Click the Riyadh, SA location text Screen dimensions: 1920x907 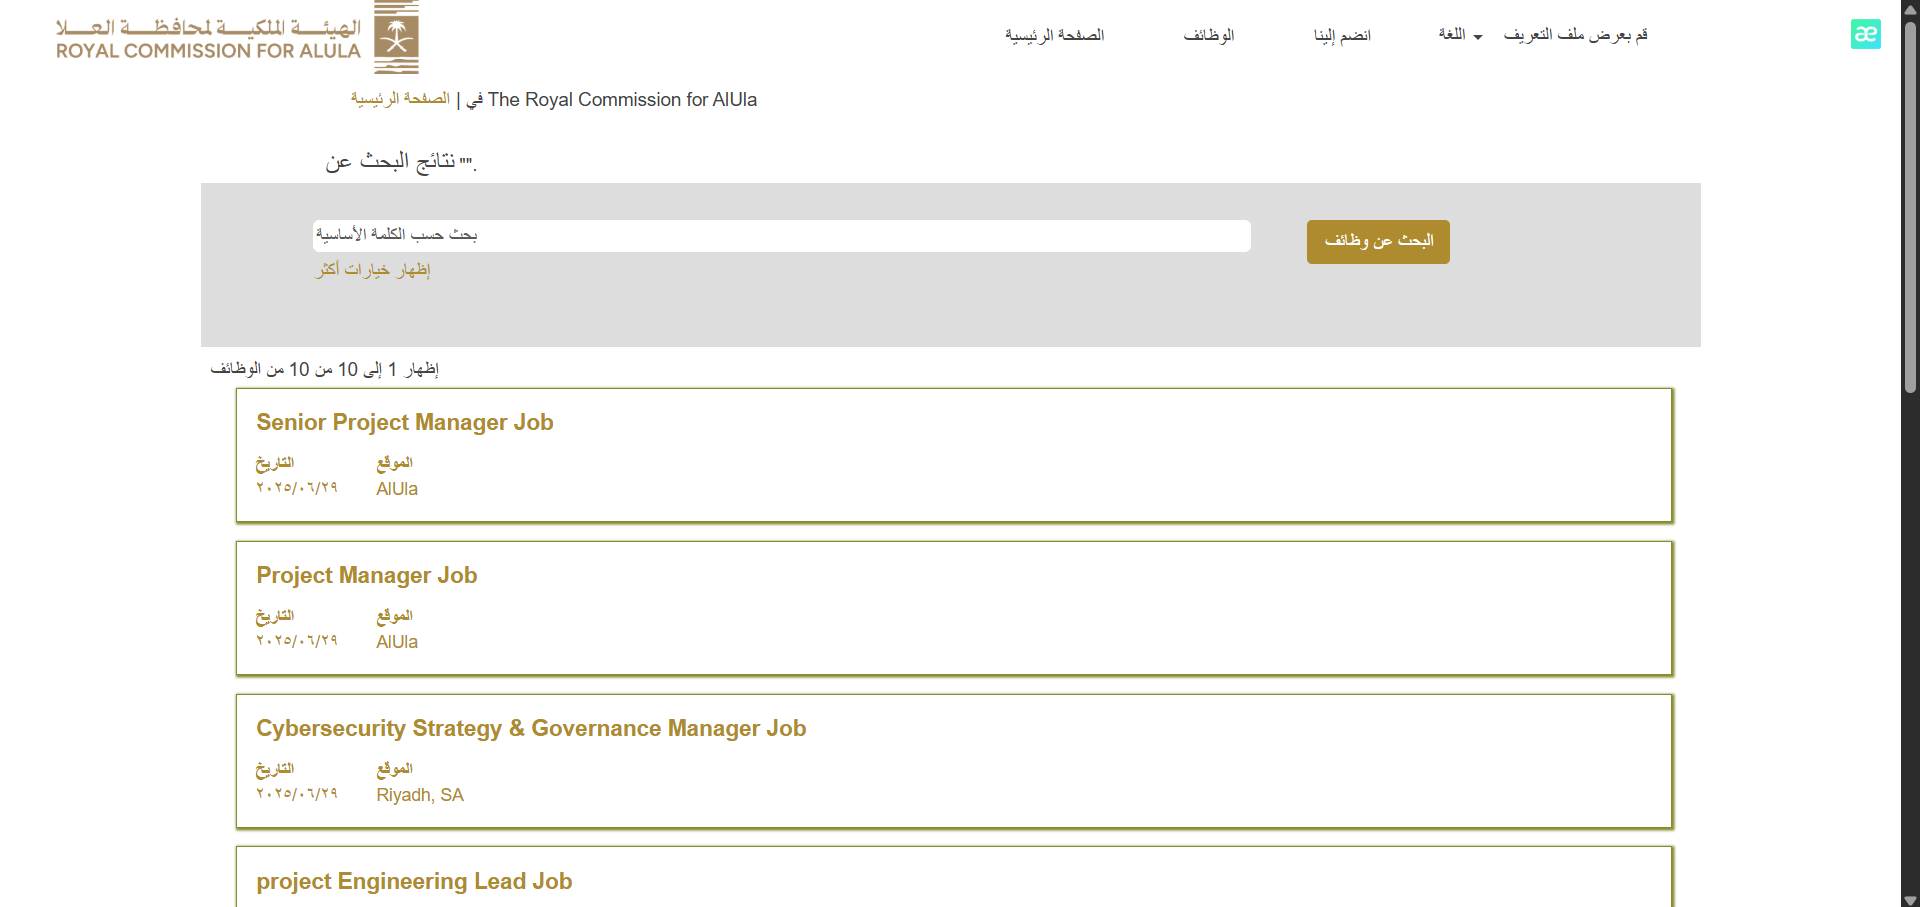point(420,795)
